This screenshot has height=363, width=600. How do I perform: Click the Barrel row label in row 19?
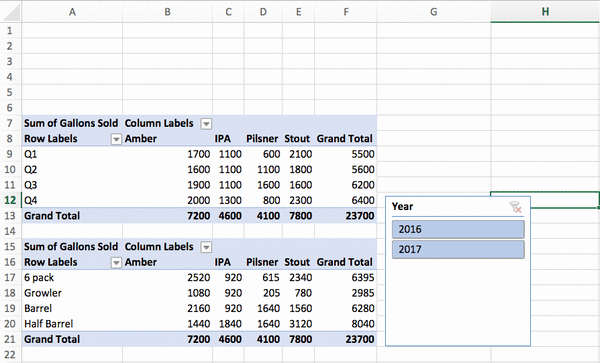38,308
